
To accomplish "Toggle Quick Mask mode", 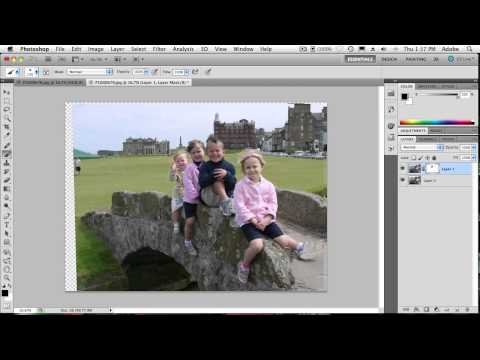I will pos(6,305).
